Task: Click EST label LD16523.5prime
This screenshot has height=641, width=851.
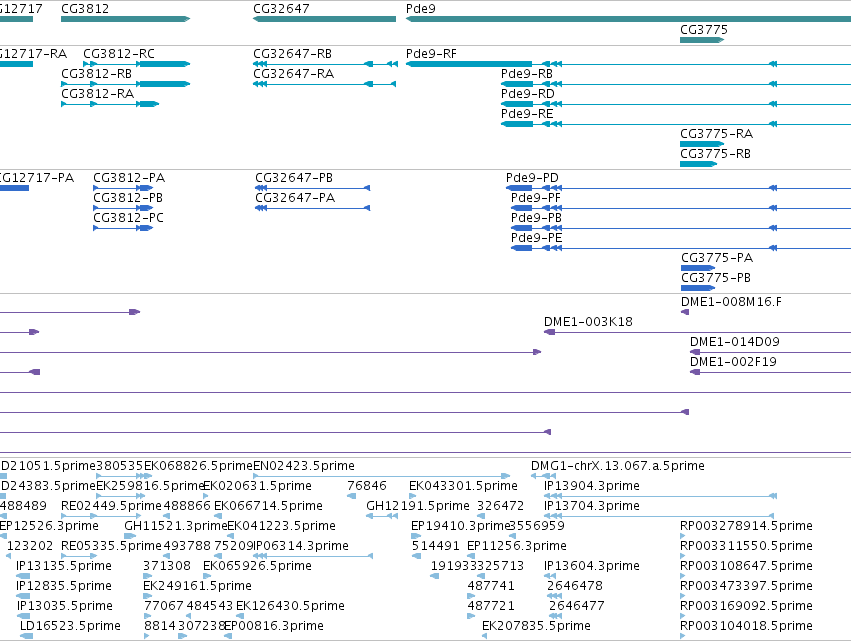Action: [x=71, y=626]
